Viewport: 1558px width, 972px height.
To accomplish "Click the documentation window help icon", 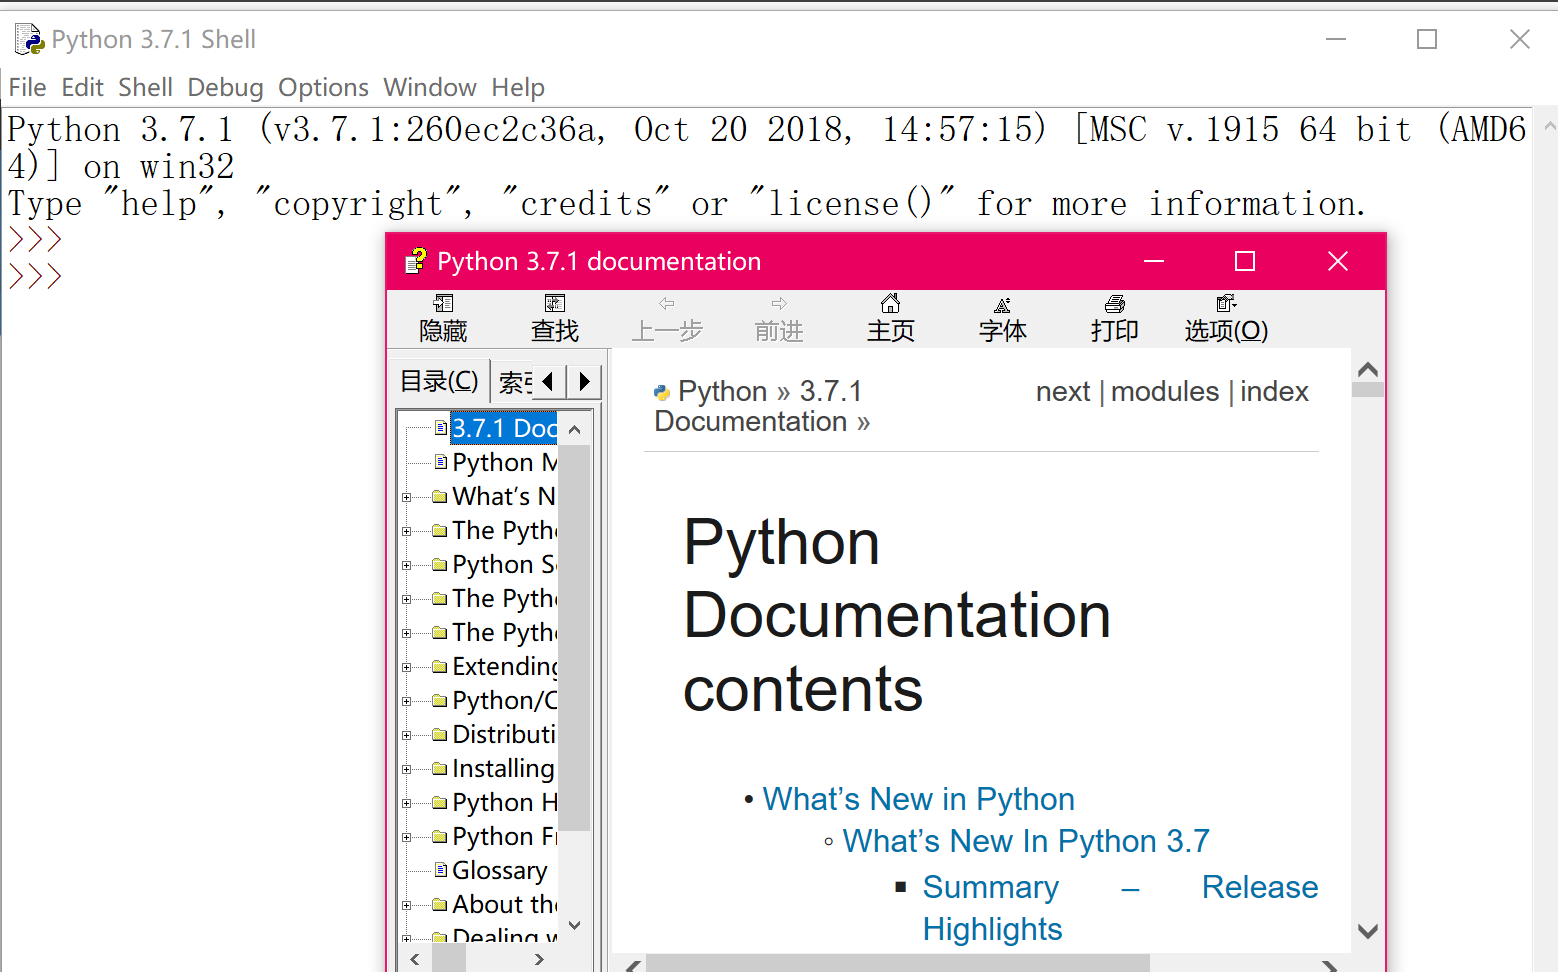I will click(415, 261).
